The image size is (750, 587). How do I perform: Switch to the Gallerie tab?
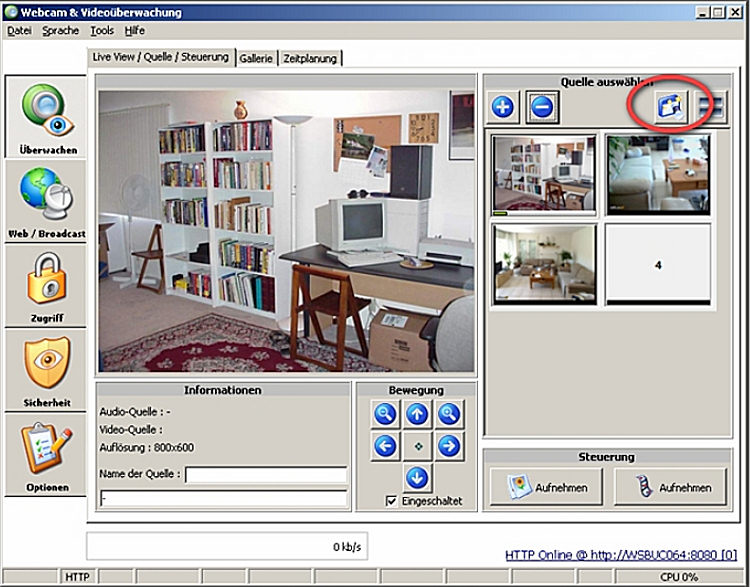(256, 59)
